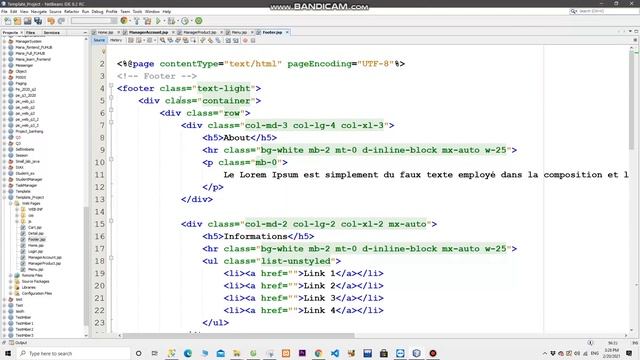Switch to the Menu.jsp editor tab
Viewport: 640px width, 360px height.
pyautogui.click(x=239, y=32)
